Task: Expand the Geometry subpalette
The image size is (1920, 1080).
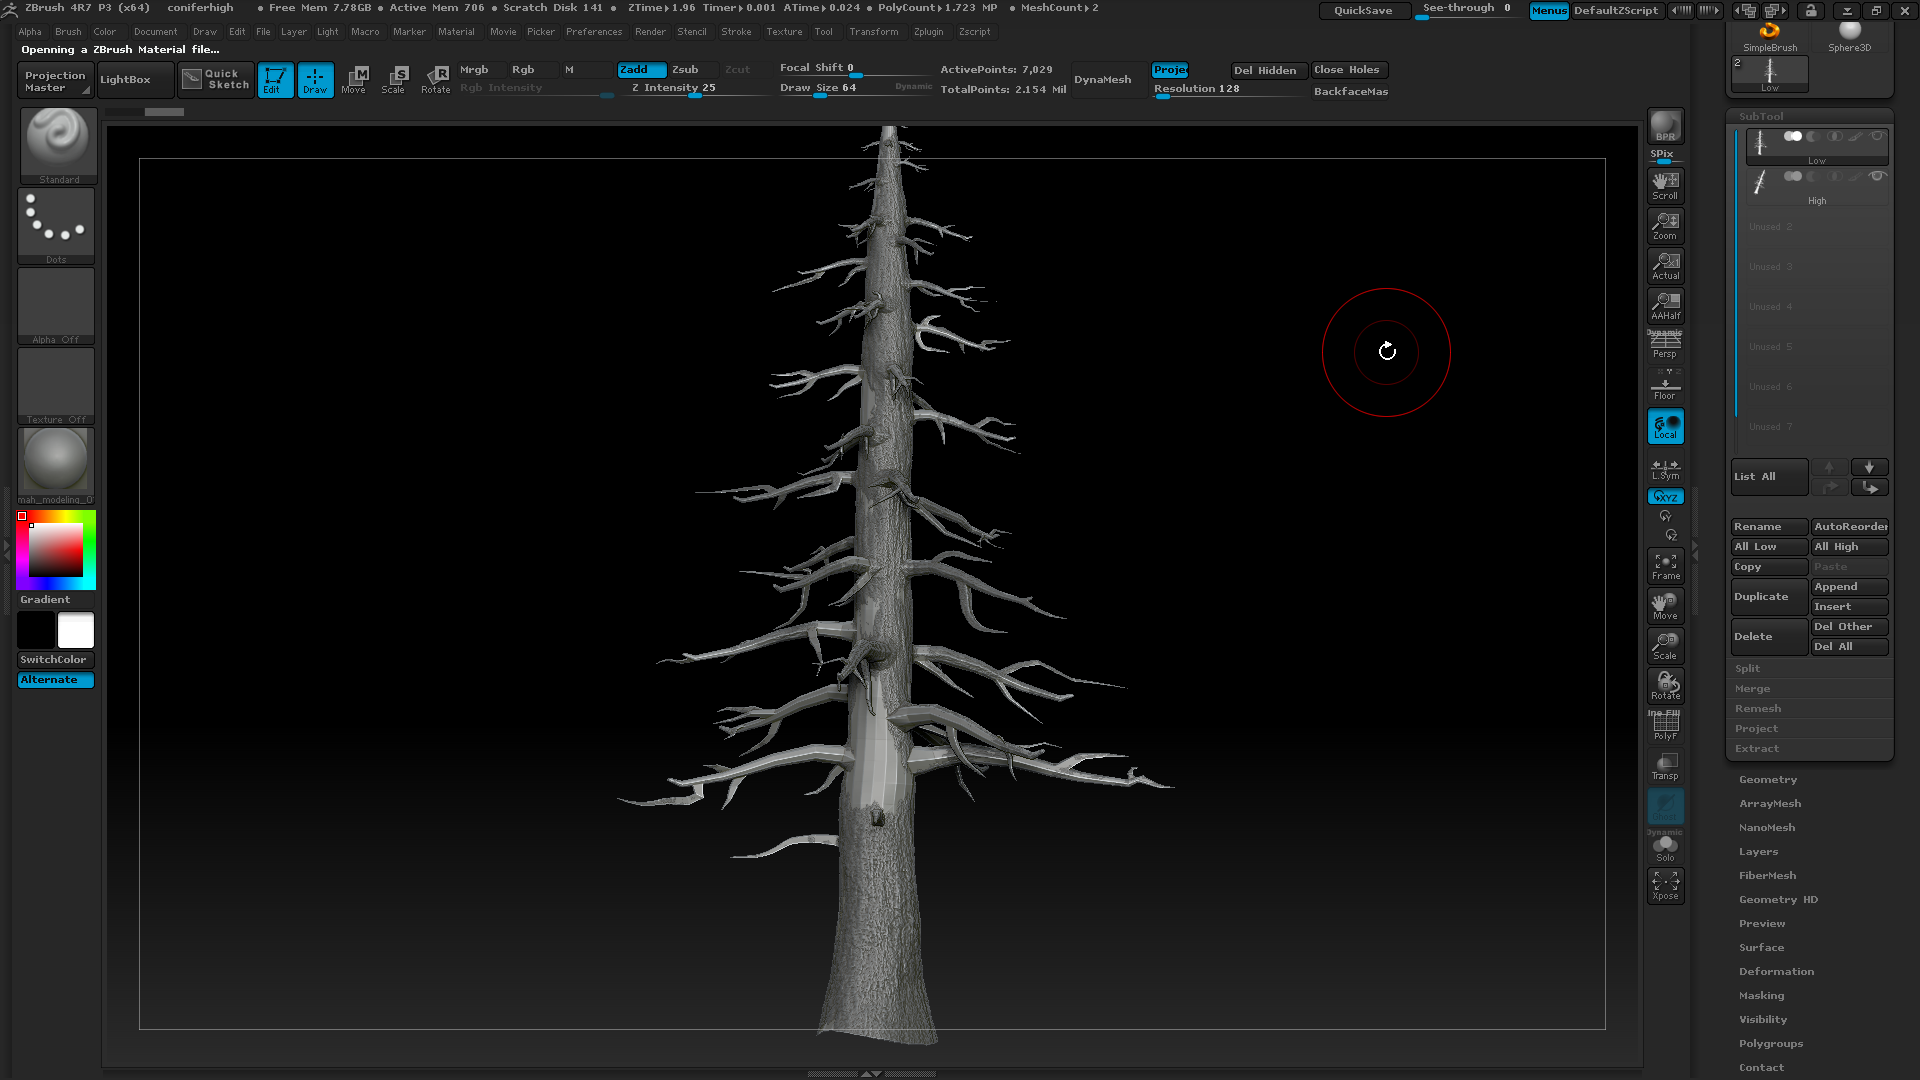Action: tap(1767, 780)
